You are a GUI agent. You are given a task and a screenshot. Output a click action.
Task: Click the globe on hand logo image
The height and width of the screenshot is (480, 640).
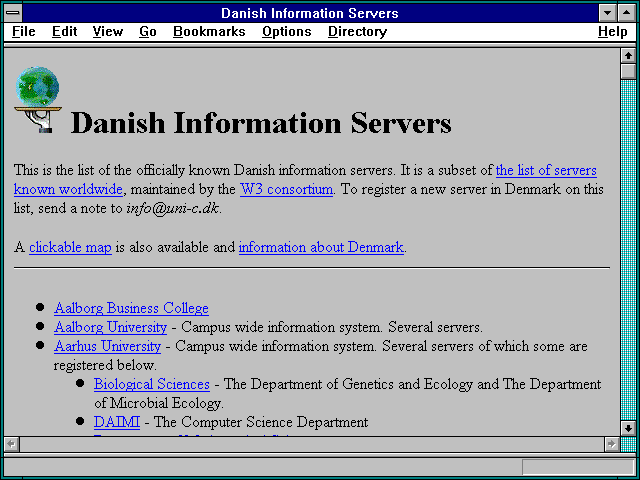pos(38,100)
